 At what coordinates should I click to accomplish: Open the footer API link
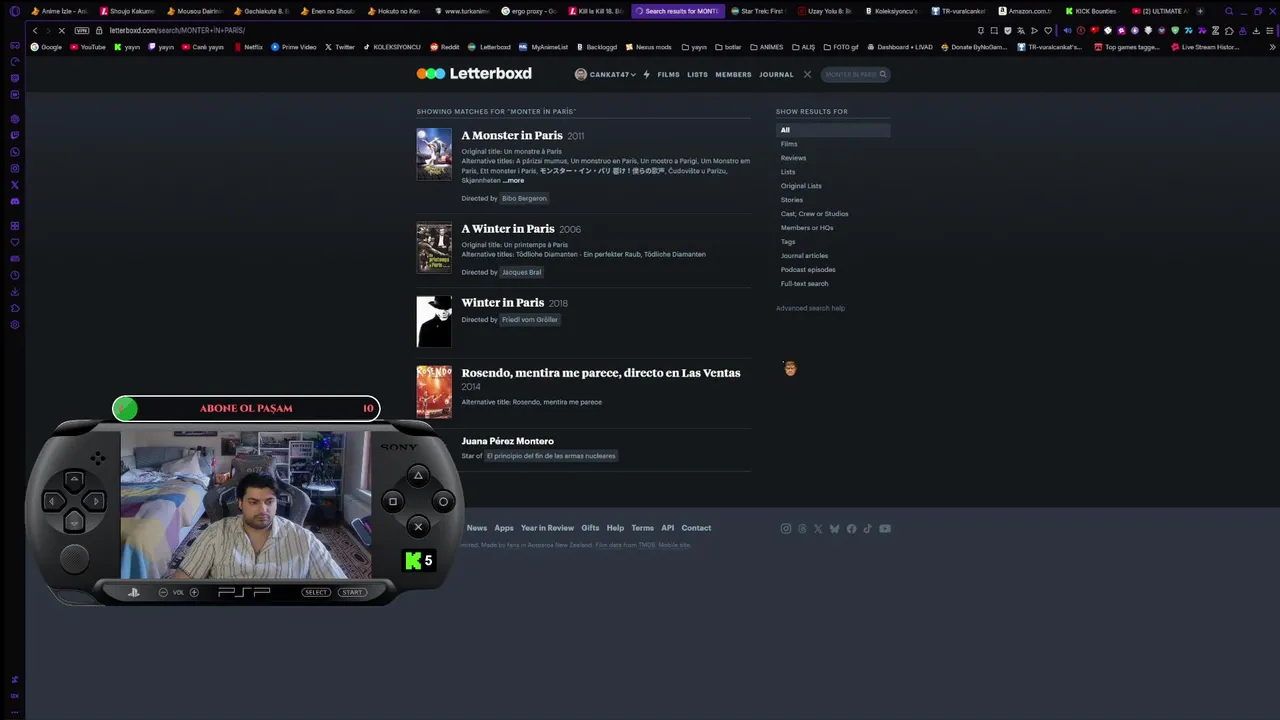click(x=667, y=528)
